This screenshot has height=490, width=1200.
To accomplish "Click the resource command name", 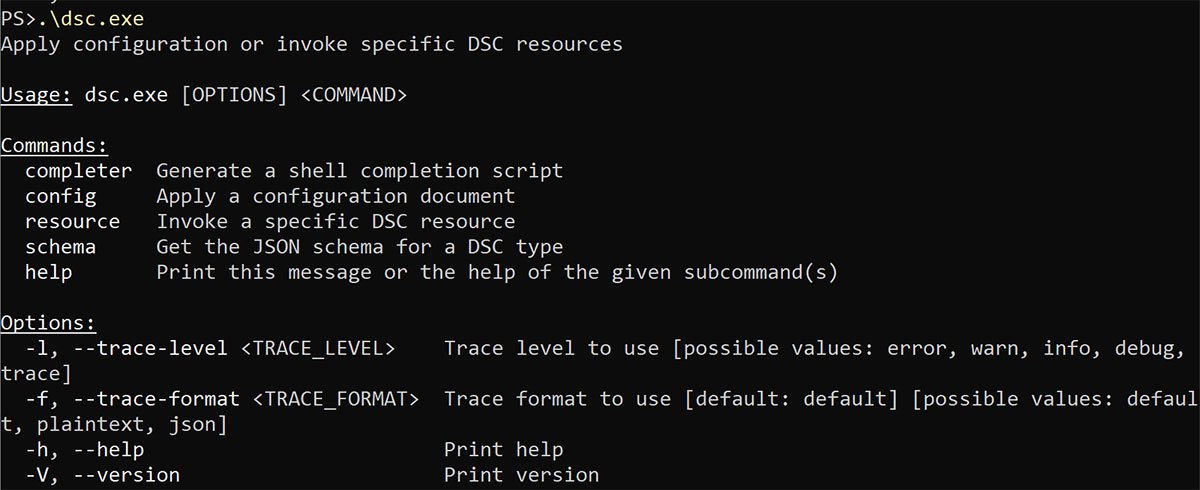I will coord(72,221).
